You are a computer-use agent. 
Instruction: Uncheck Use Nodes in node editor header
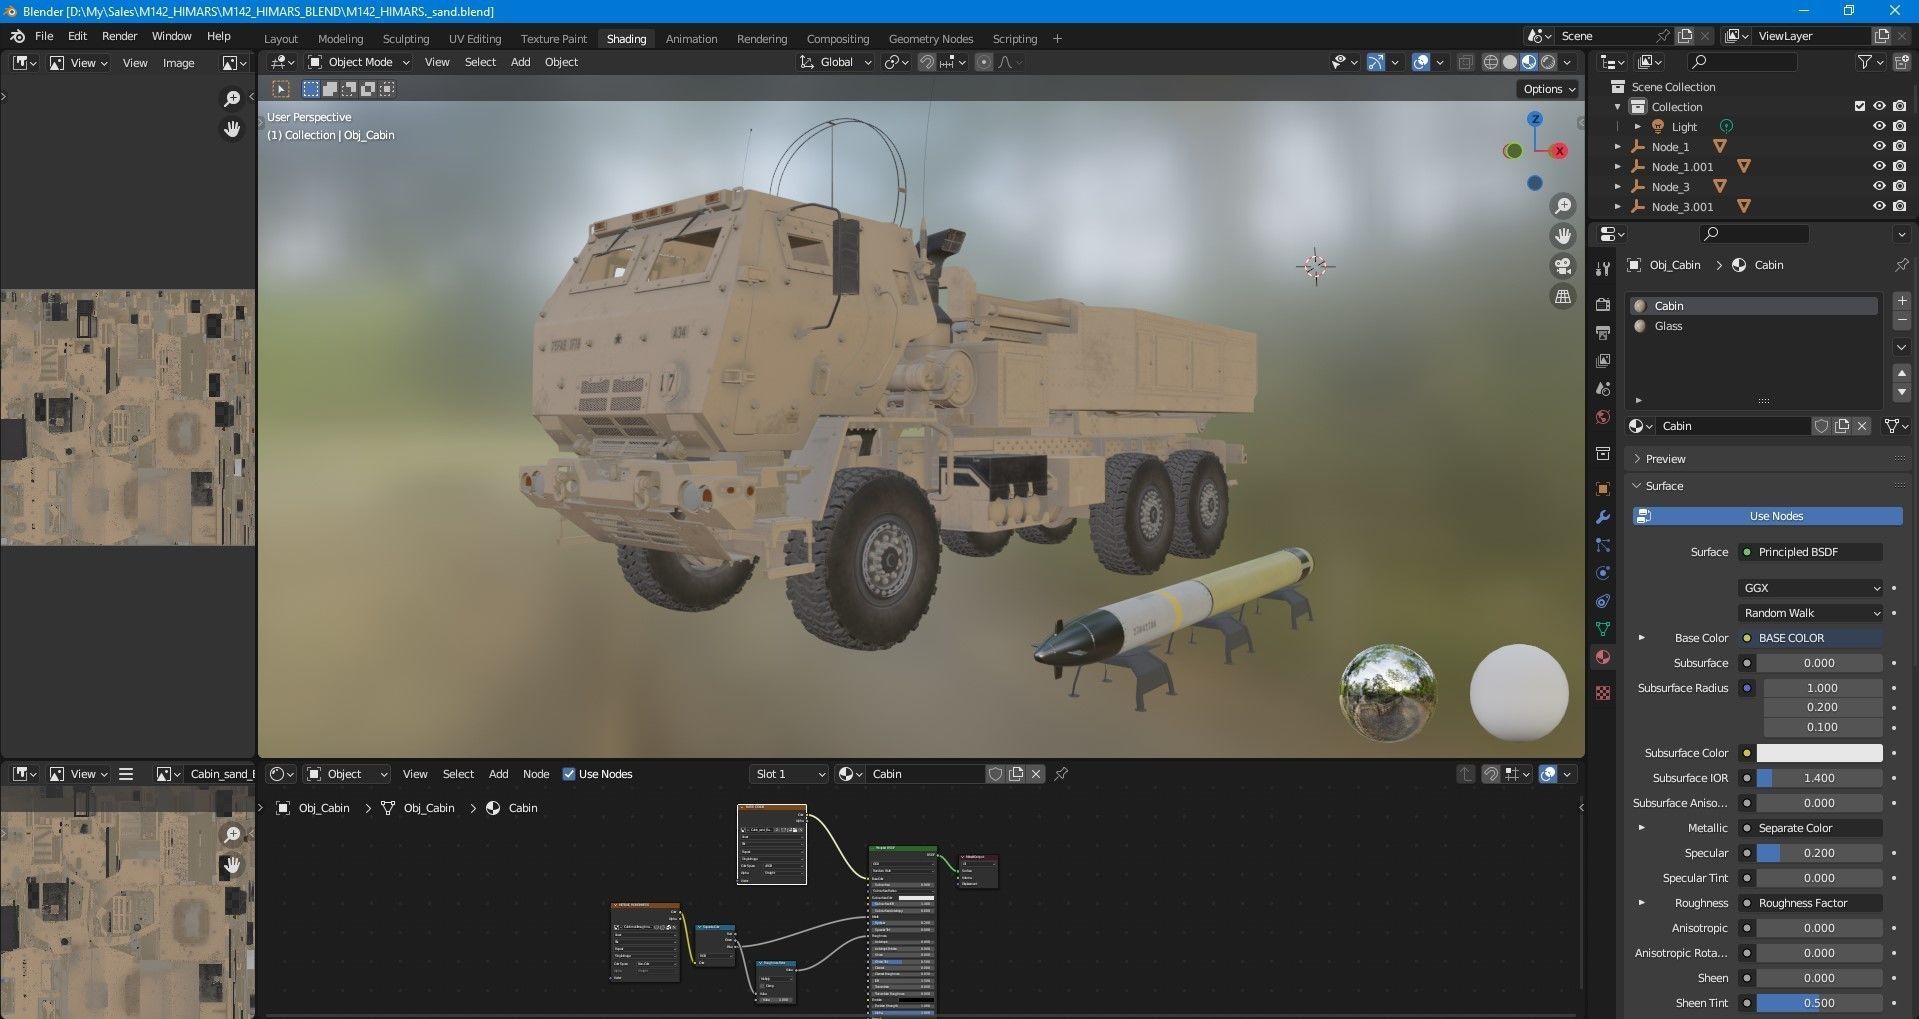tap(569, 774)
